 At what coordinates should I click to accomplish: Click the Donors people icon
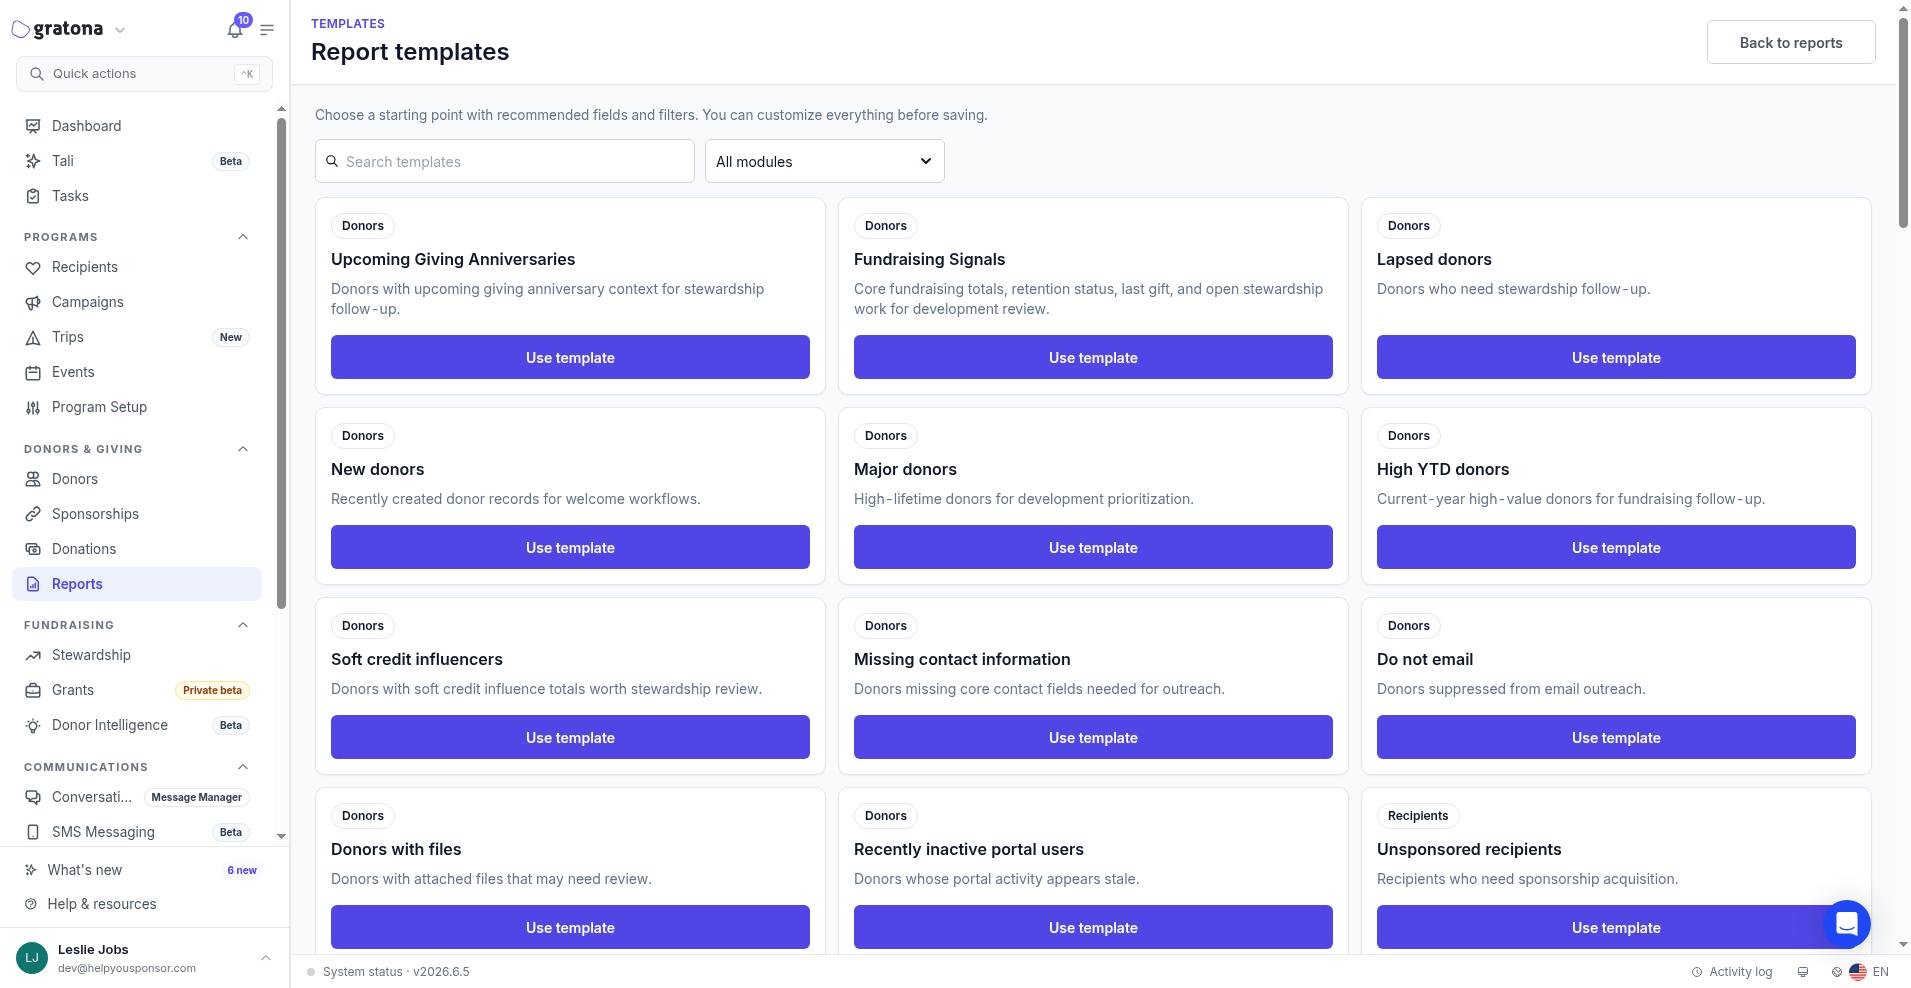tap(33, 479)
